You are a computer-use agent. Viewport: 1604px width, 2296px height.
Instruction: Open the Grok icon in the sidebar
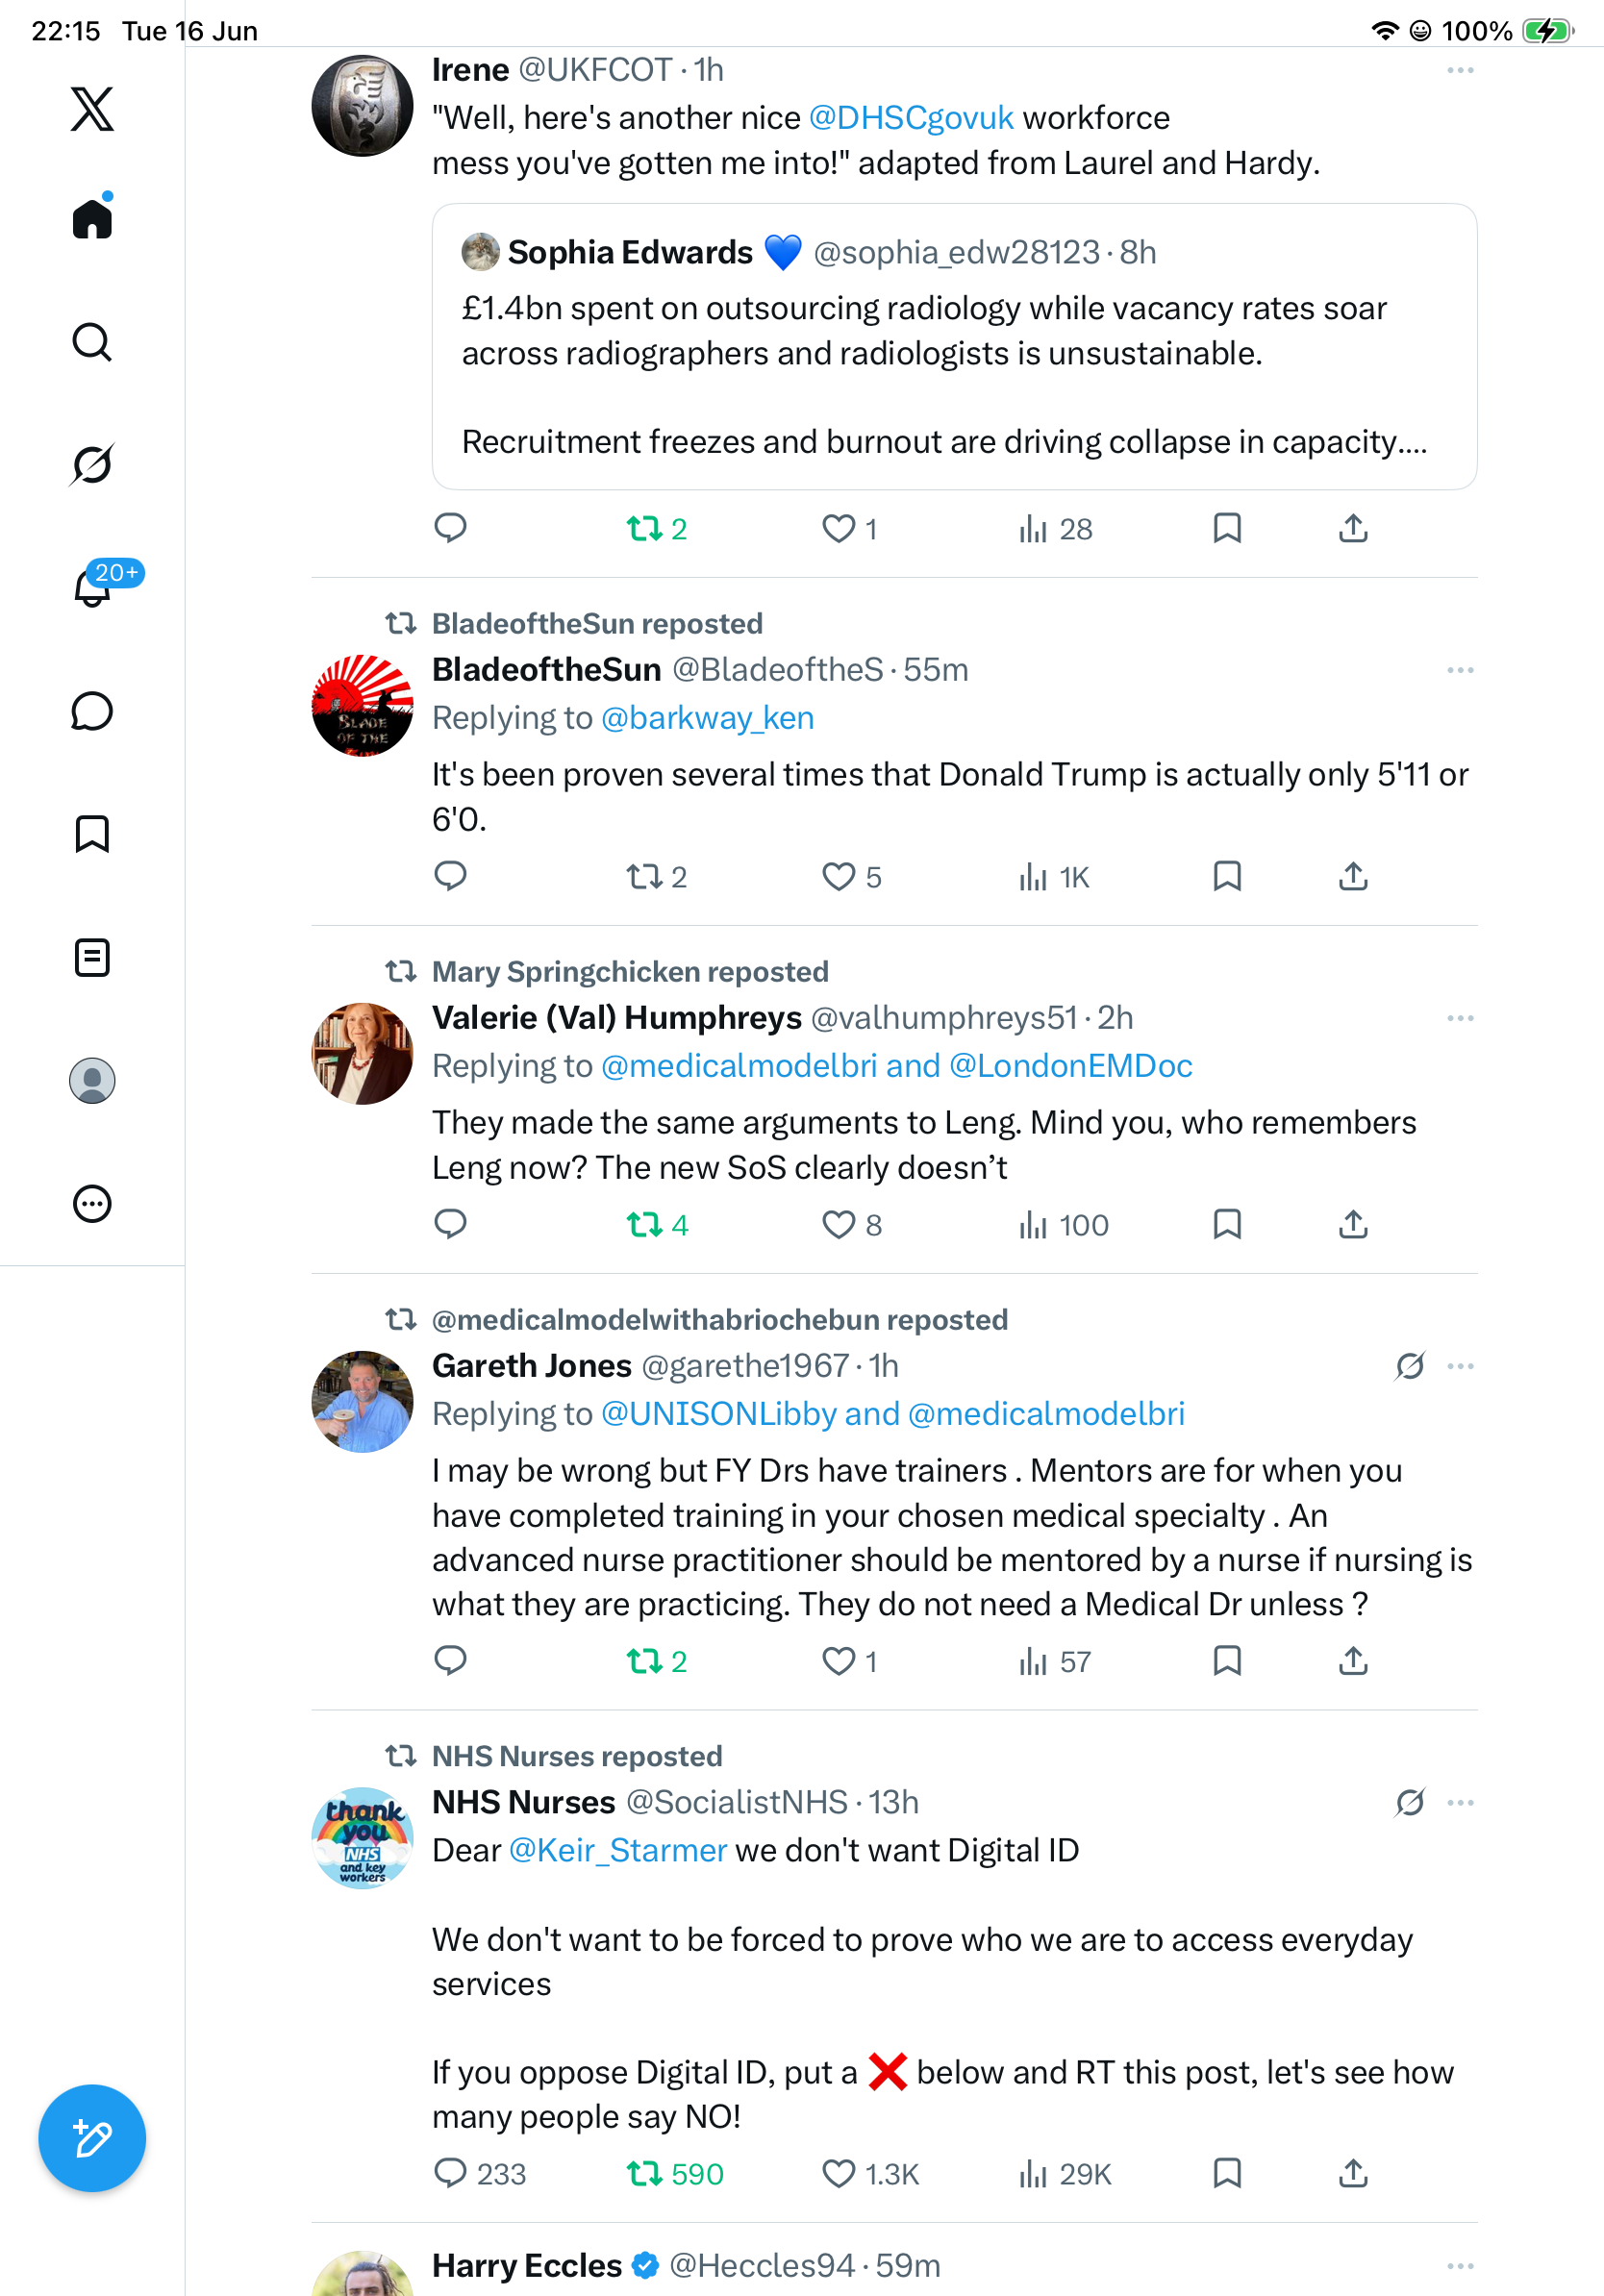[x=92, y=464]
